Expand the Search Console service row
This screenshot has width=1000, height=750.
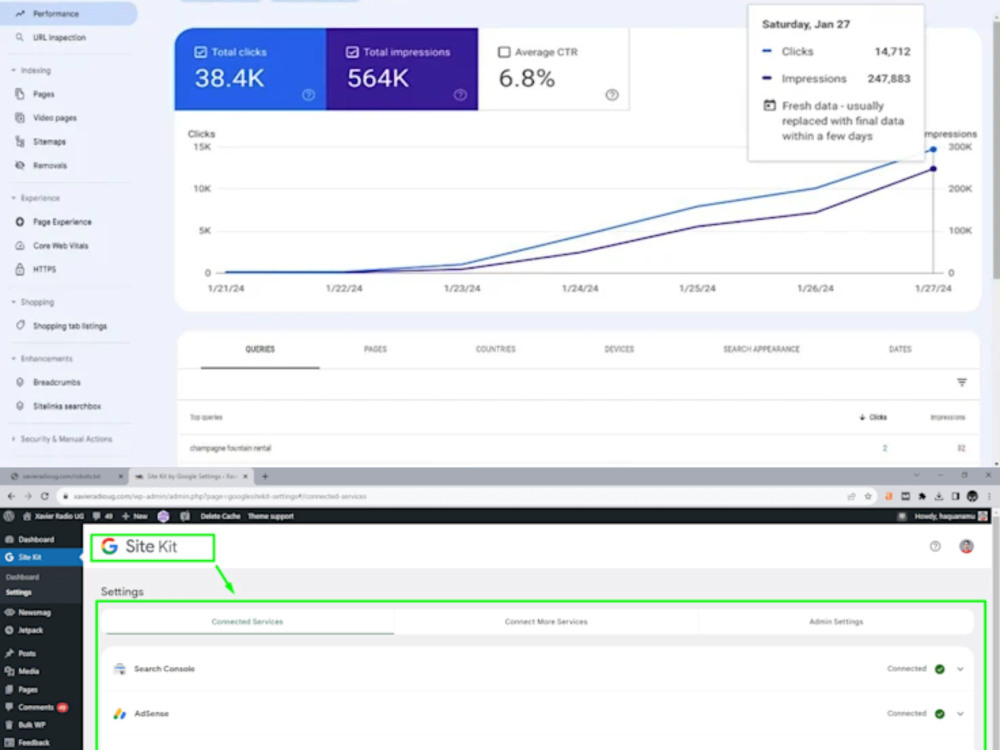click(960, 669)
